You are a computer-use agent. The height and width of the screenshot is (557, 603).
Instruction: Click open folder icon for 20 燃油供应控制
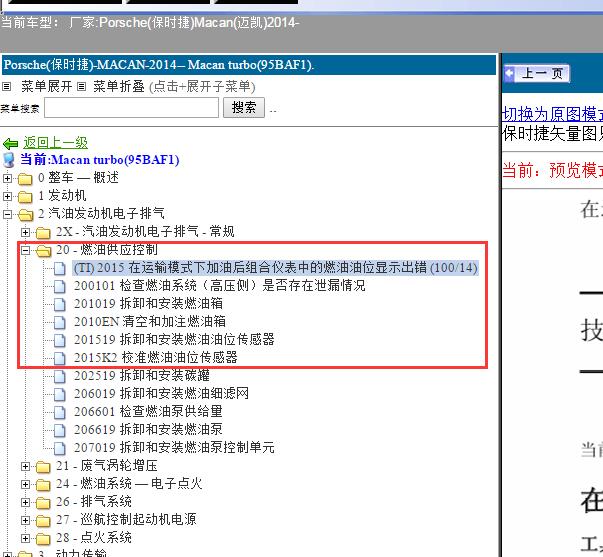coord(43,250)
